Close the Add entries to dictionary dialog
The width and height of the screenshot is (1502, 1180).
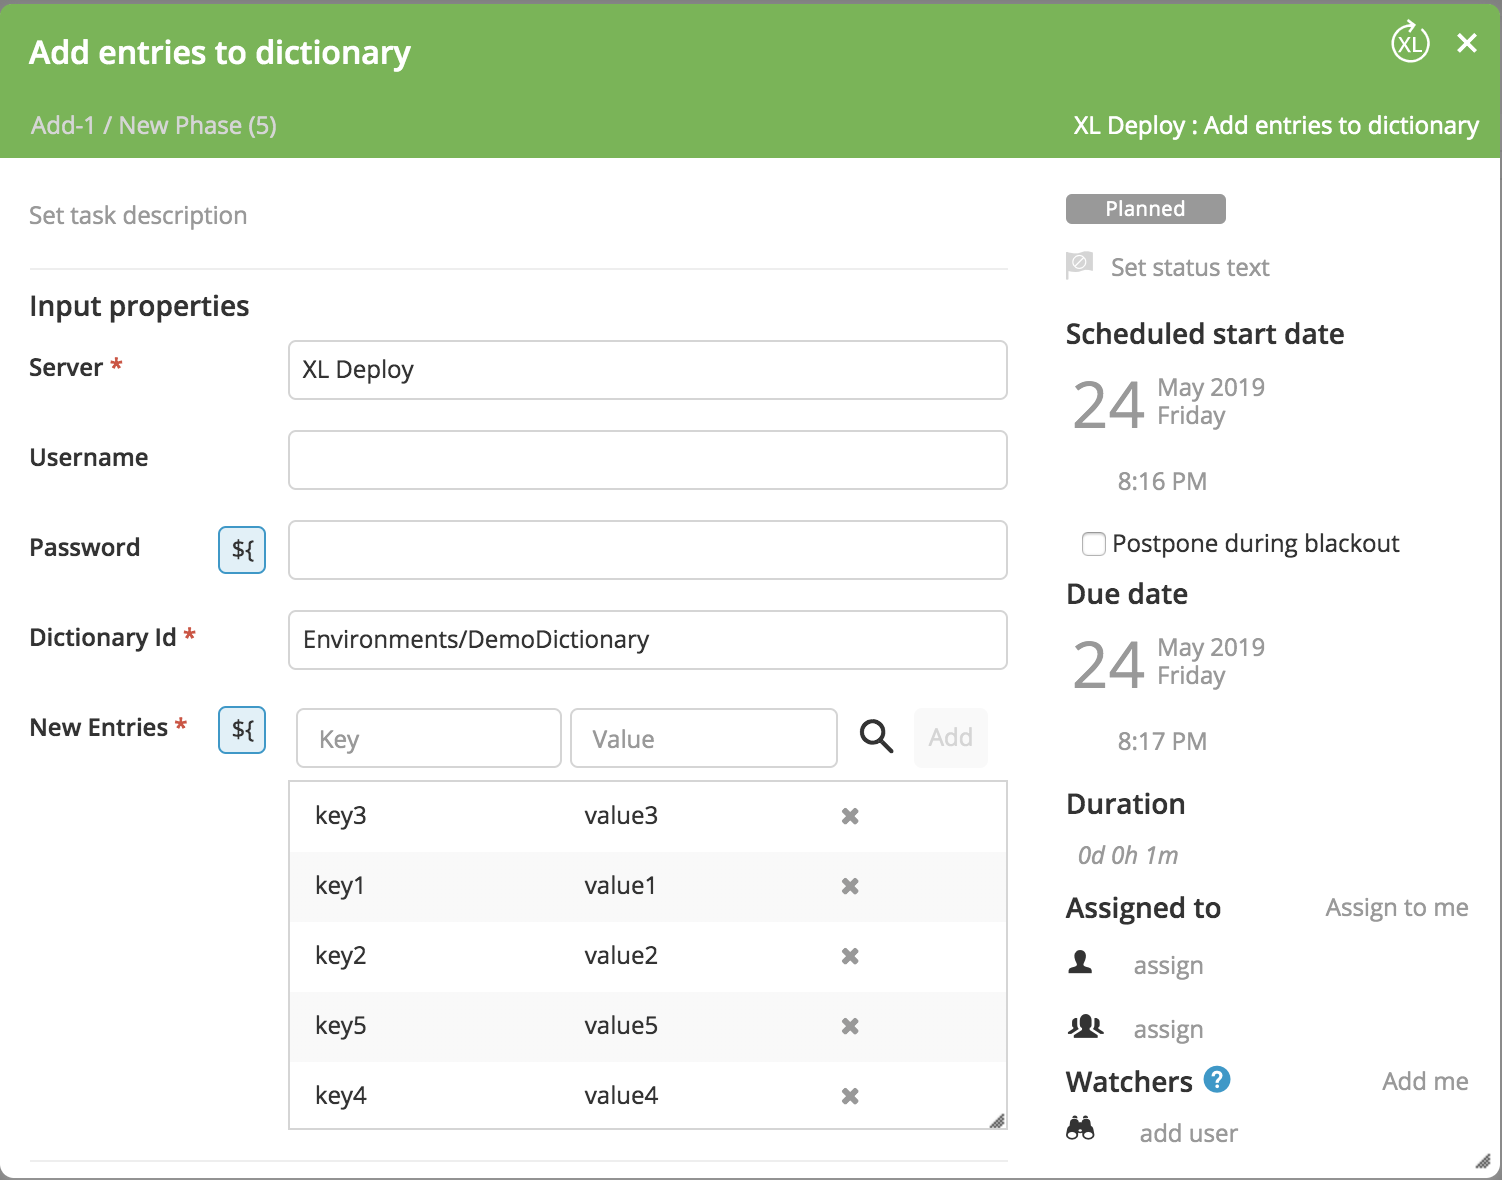[1467, 43]
